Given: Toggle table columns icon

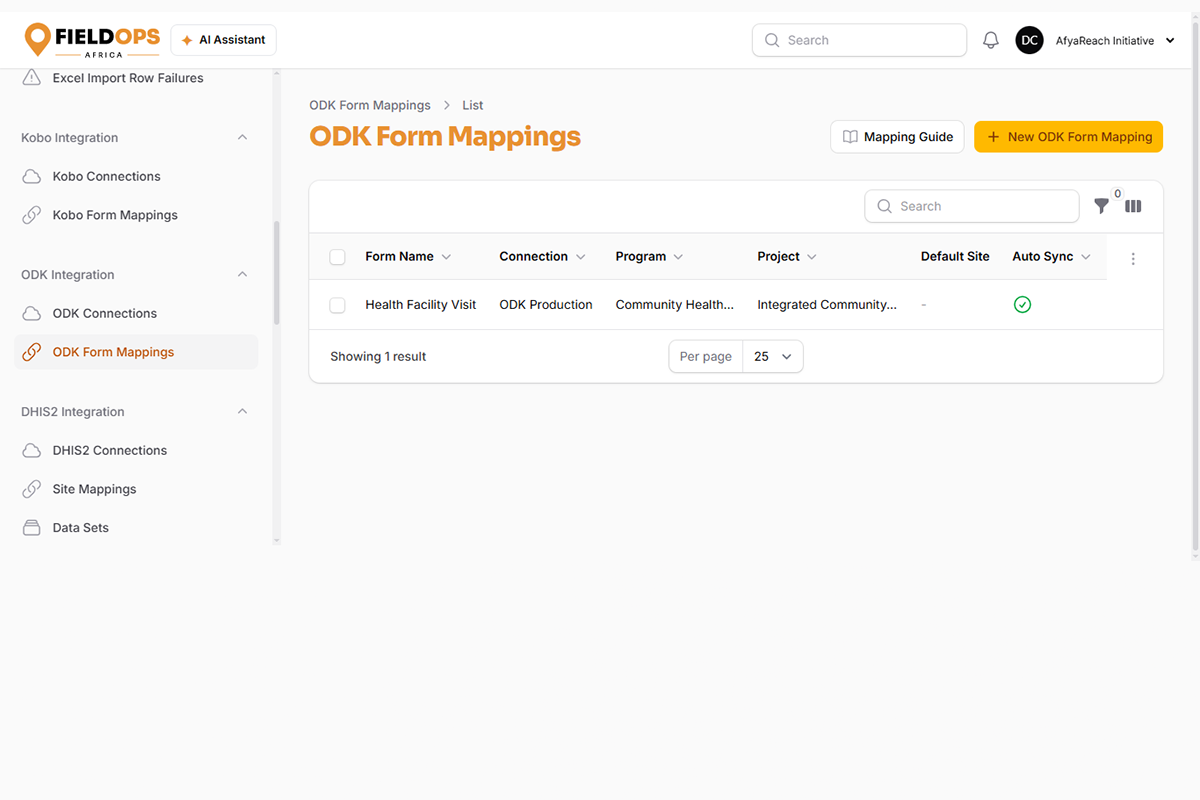Looking at the screenshot, I should [1133, 206].
